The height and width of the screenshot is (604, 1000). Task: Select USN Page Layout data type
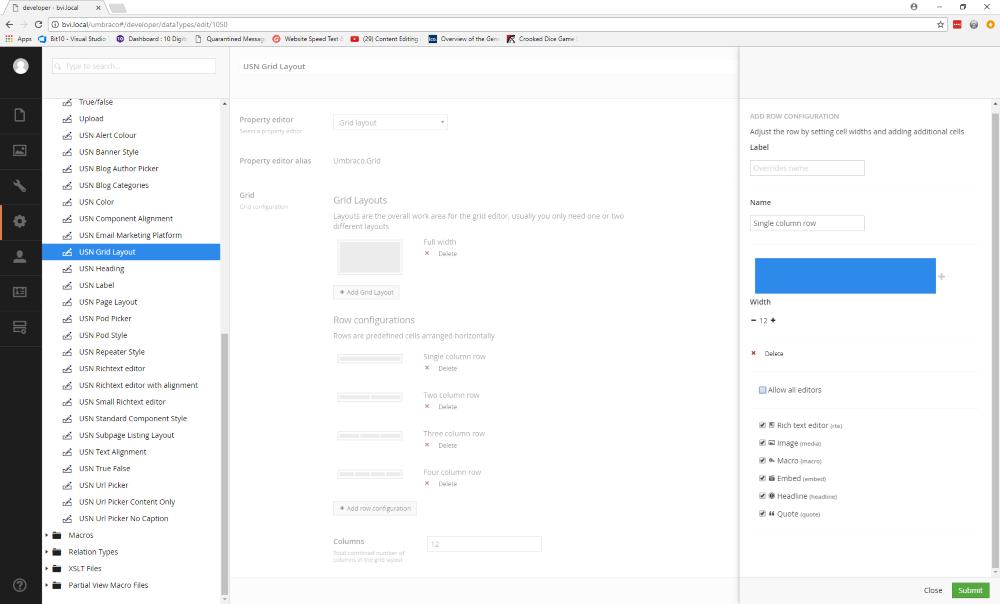(x=108, y=302)
